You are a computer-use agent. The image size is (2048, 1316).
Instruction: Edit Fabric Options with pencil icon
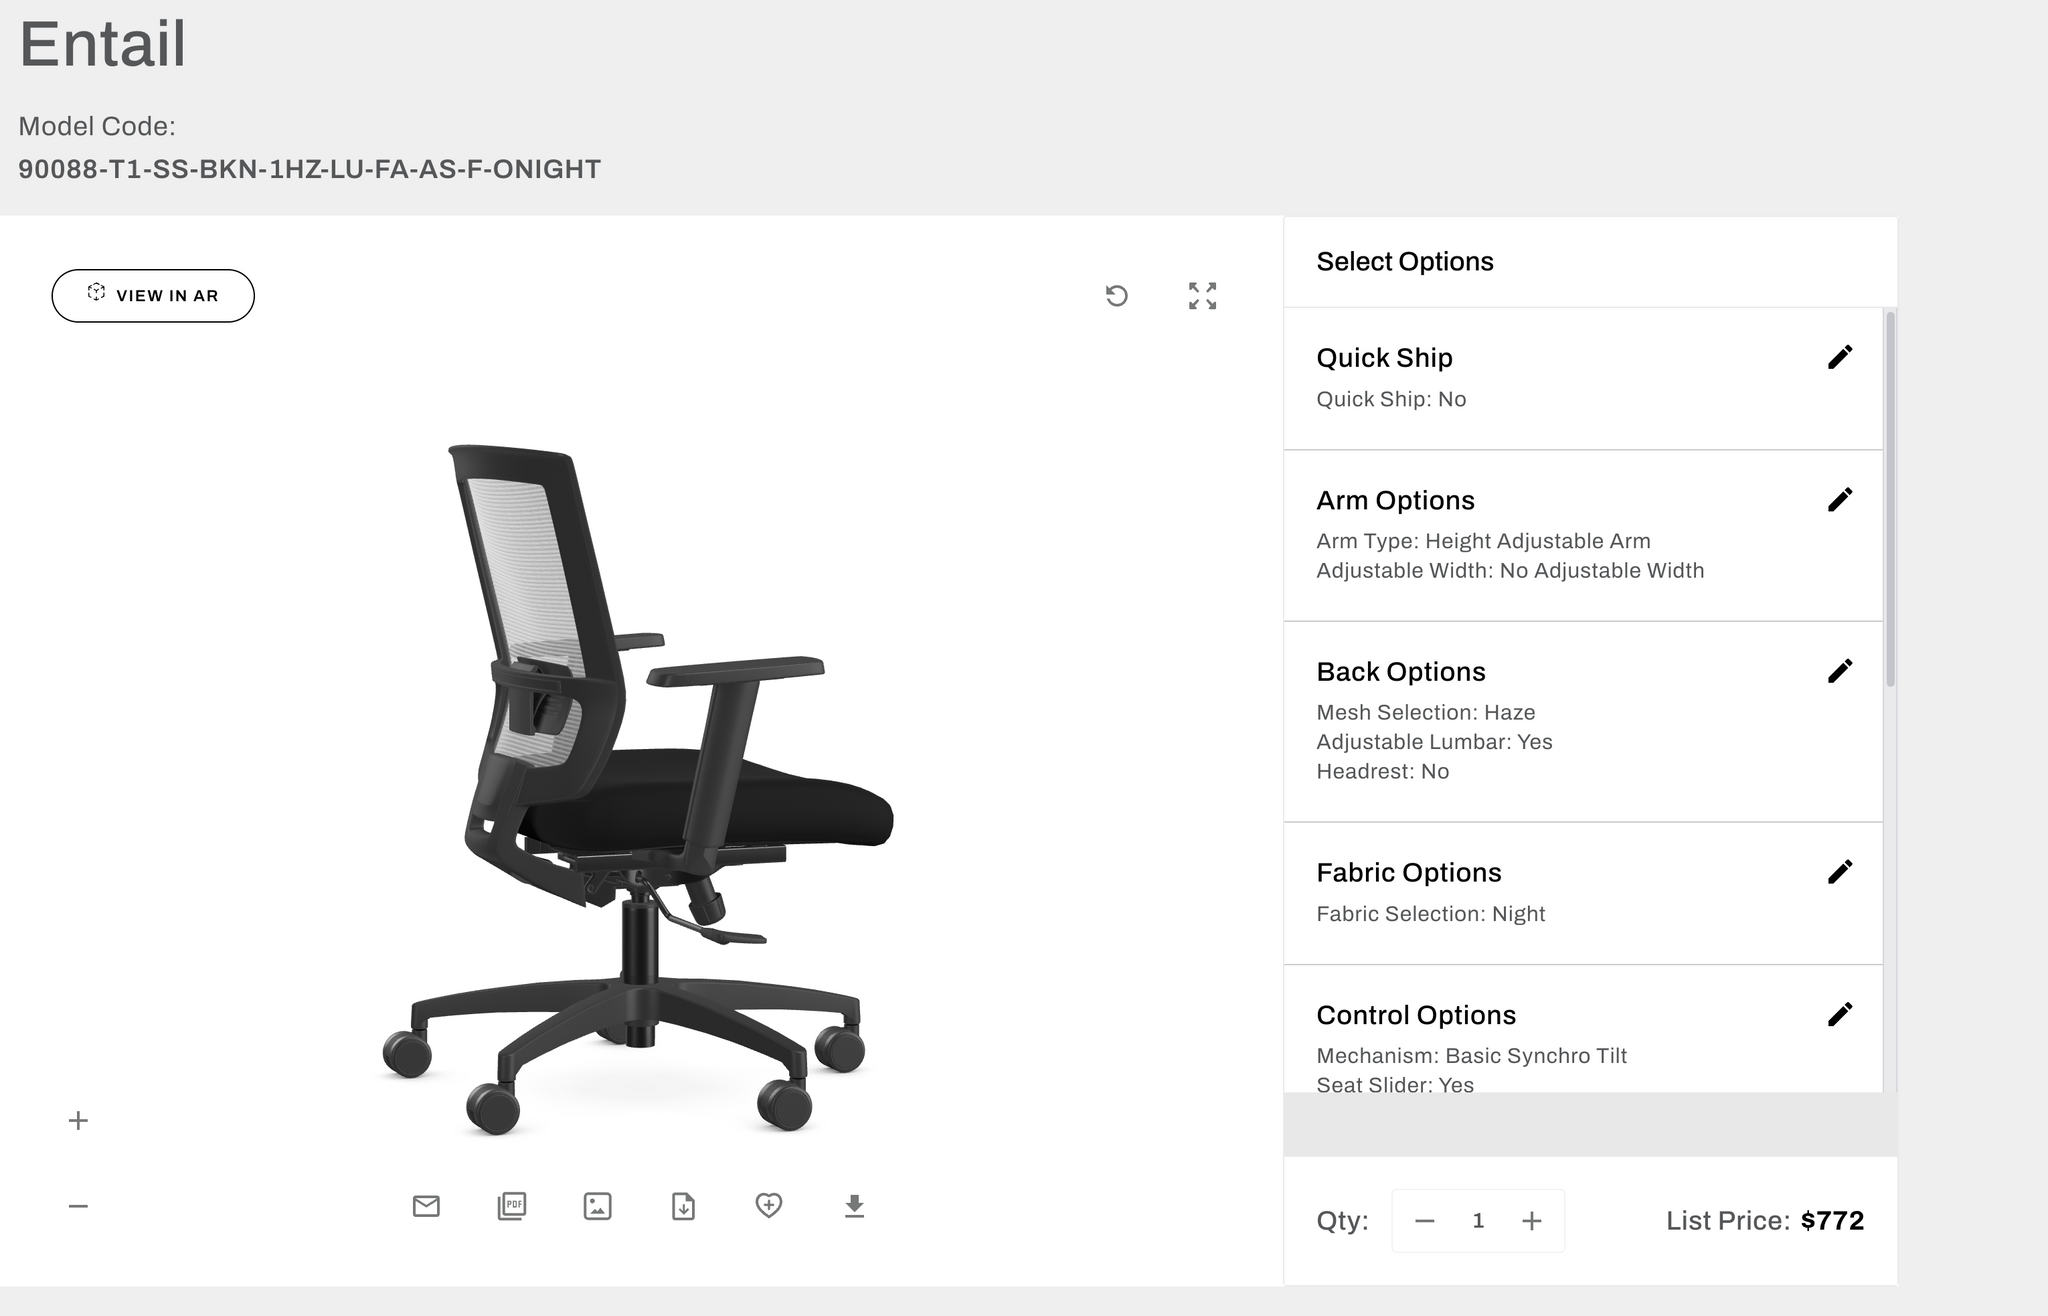click(x=1840, y=872)
